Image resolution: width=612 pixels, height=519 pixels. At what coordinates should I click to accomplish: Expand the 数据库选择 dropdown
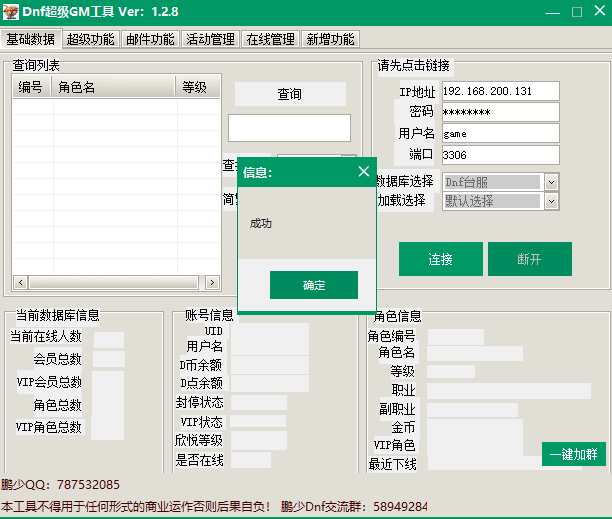(550, 182)
